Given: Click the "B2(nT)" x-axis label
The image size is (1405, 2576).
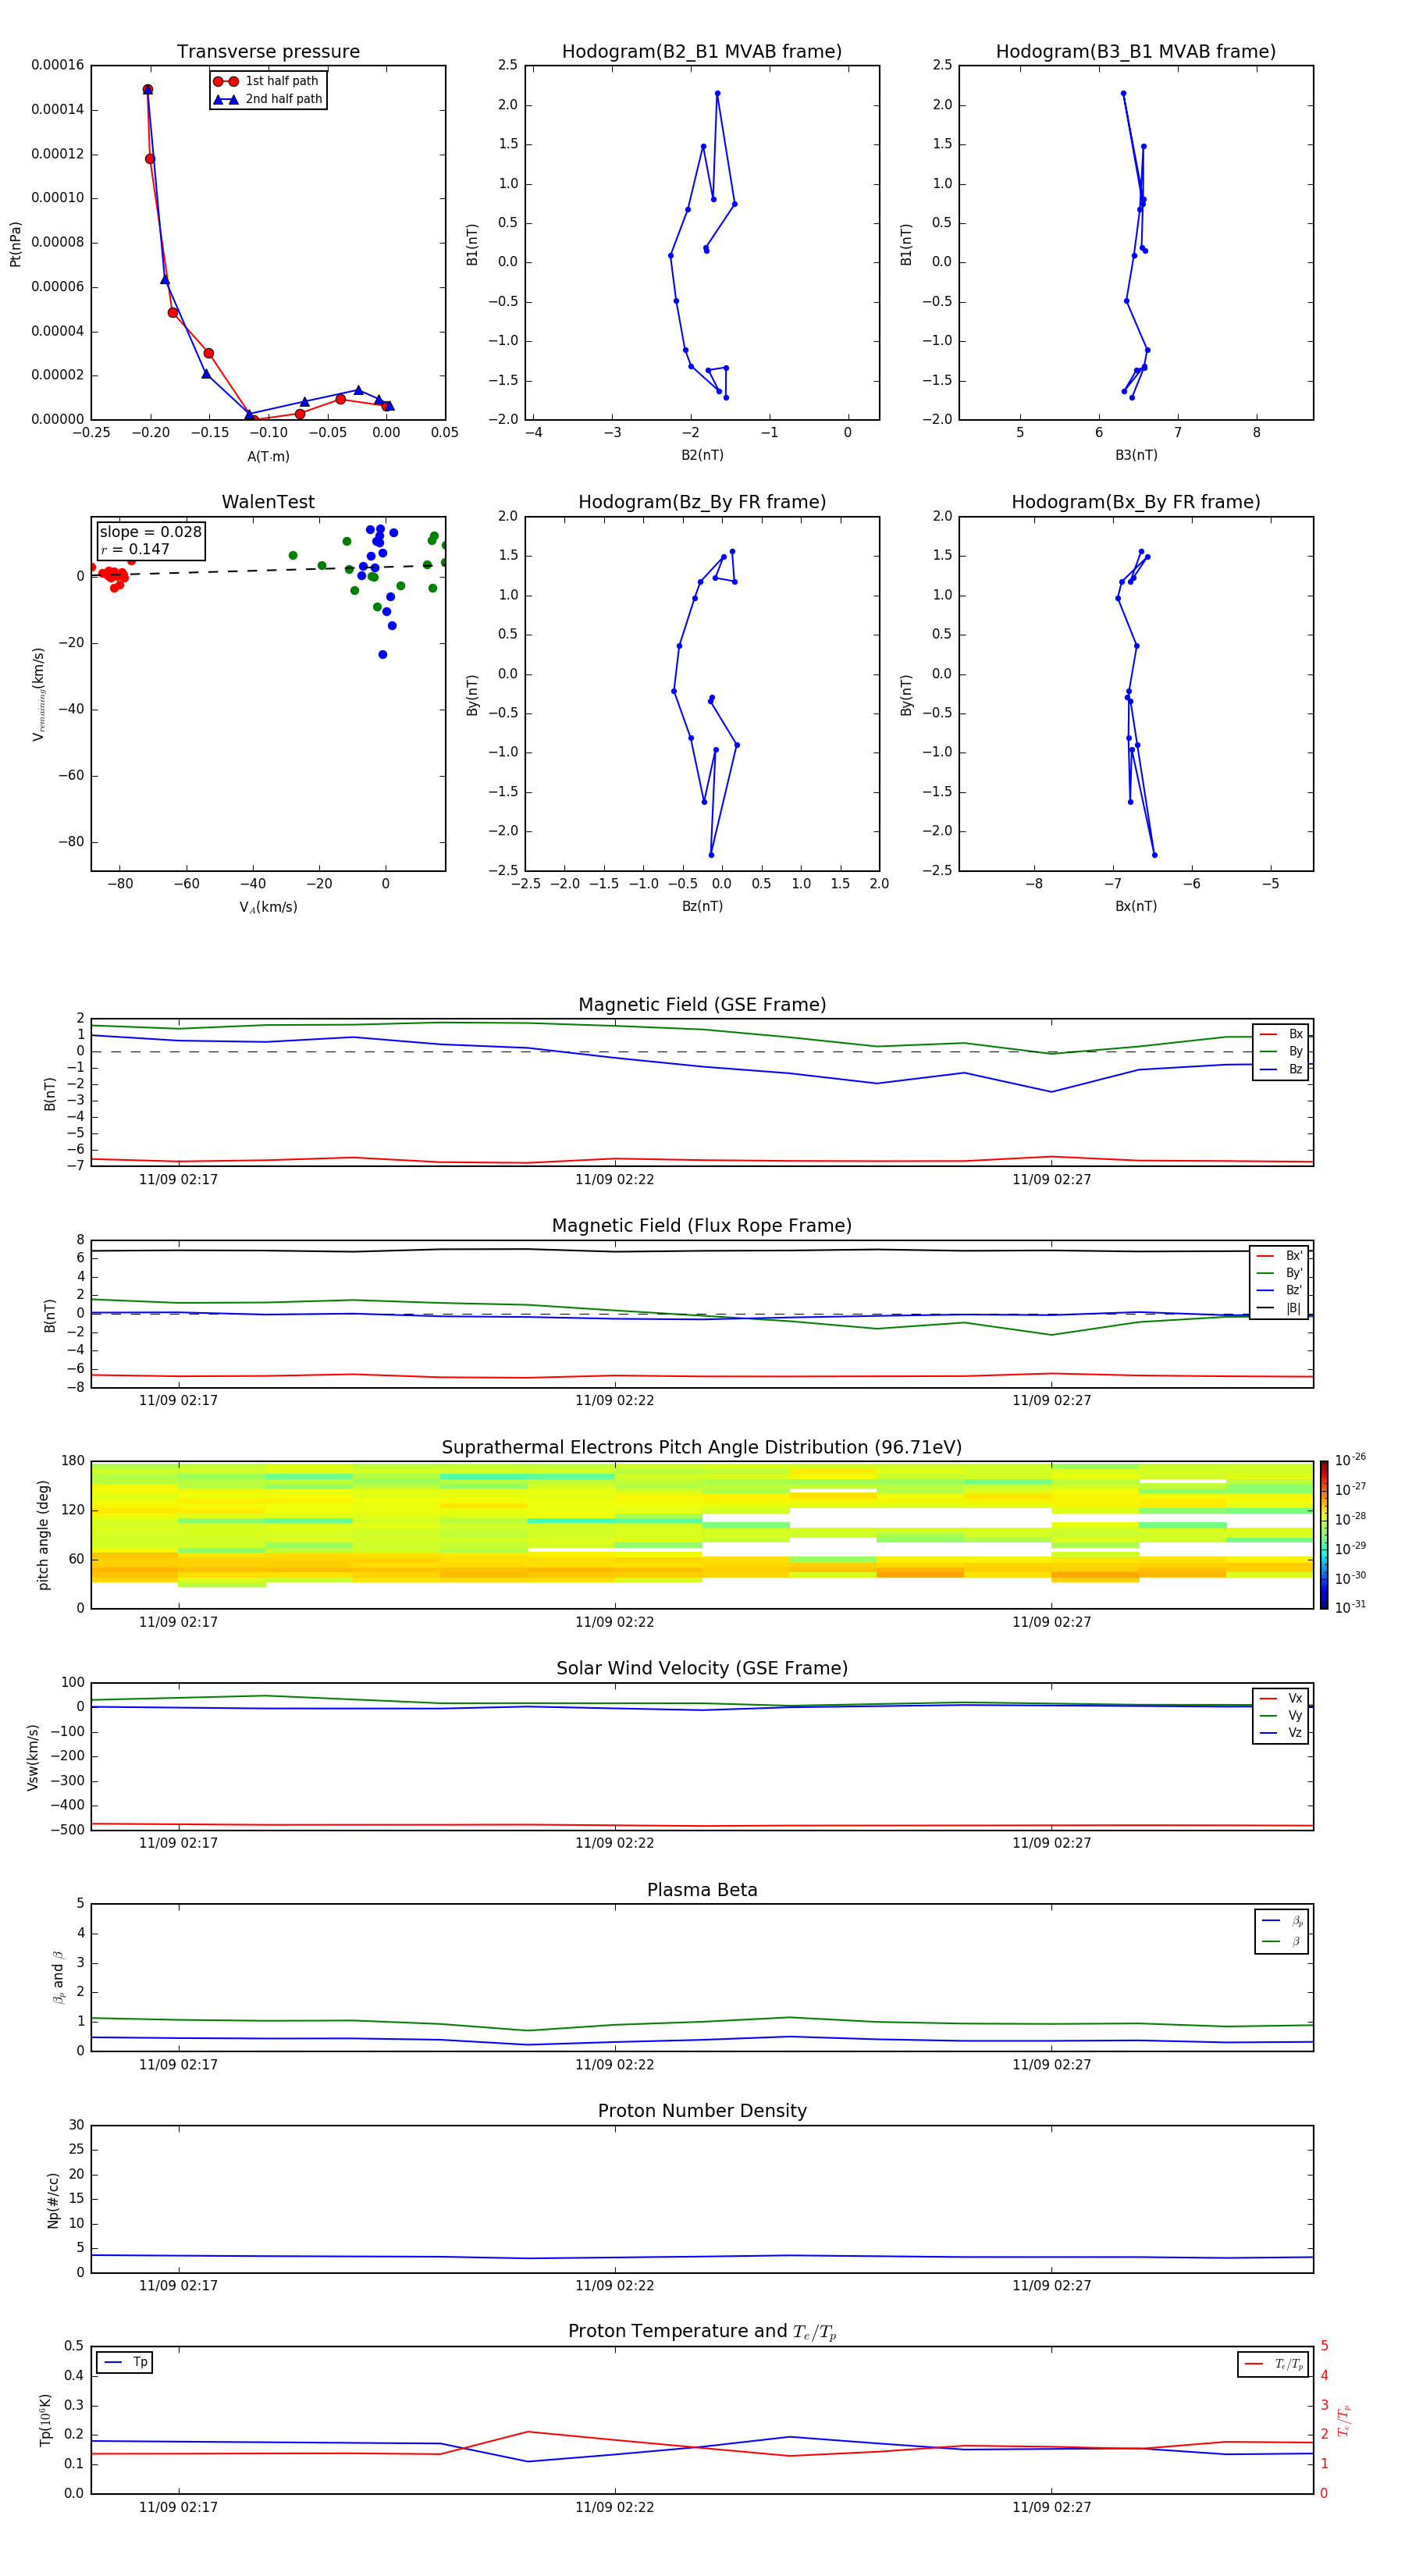Looking at the screenshot, I should tap(702, 455).
